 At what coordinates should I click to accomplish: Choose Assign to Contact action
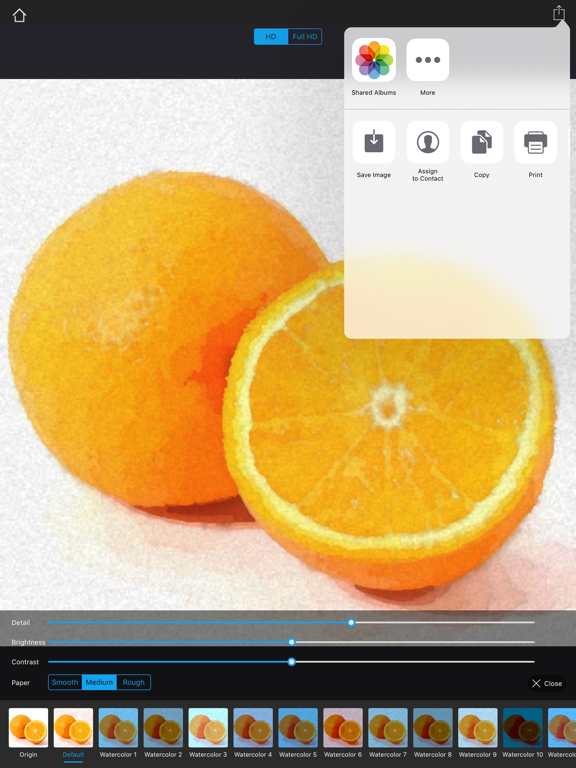click(x=428, y=142)
